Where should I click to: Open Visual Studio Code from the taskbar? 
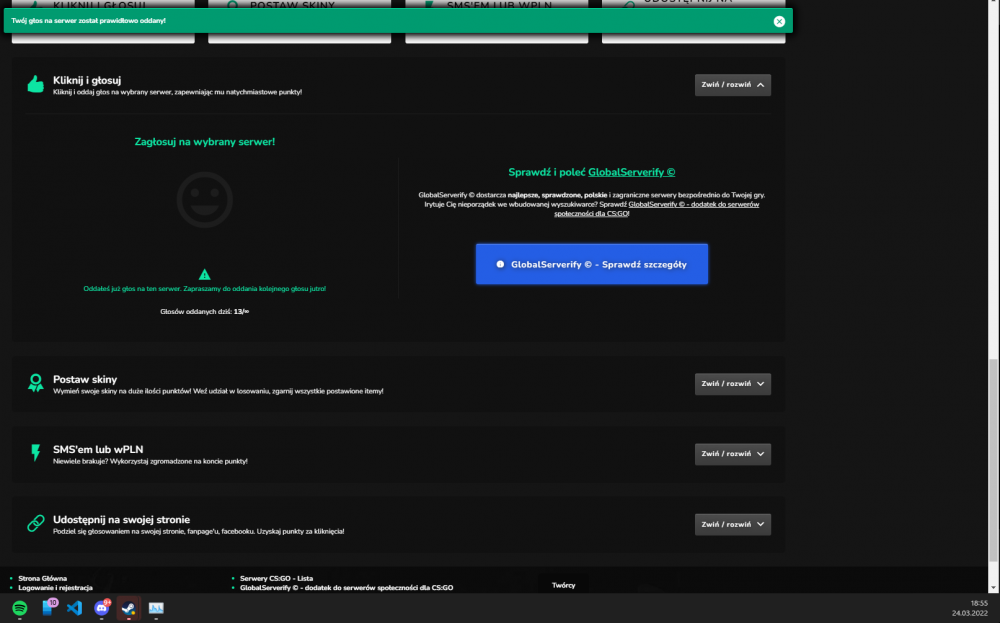[x=75, y=608]
